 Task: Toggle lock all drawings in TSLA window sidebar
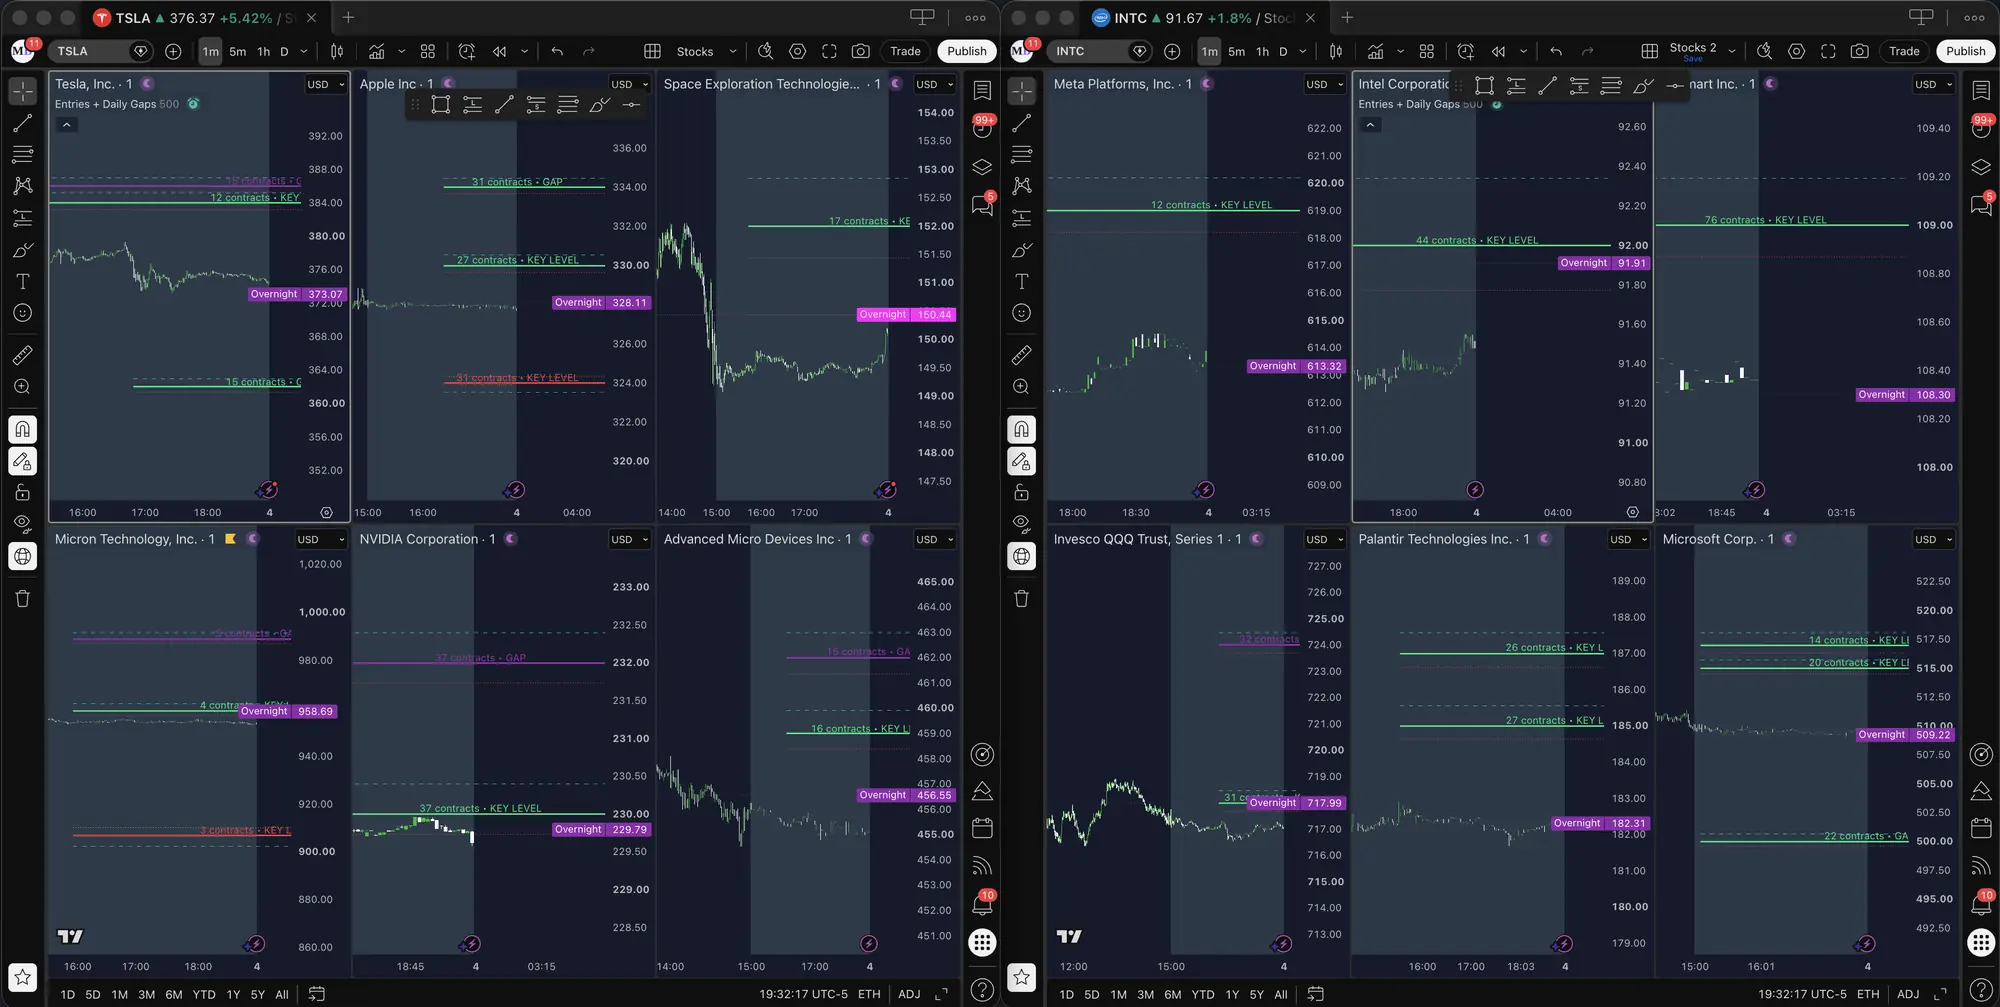tap(22, 493)
